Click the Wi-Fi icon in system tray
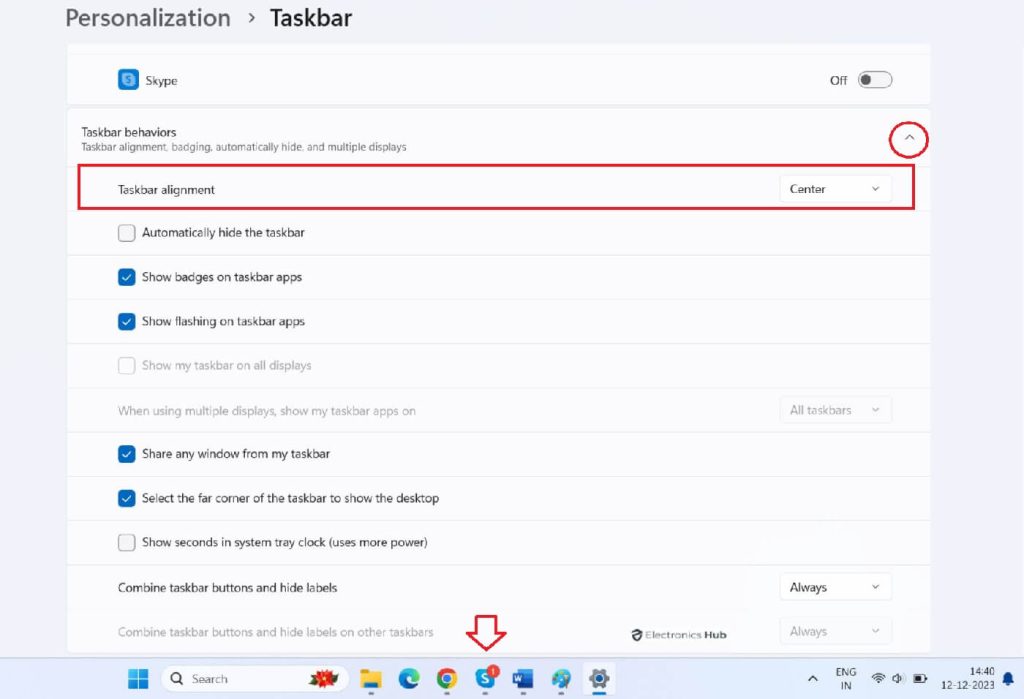Image resolution: width=1024 pixels, height=699 pixels. point(878,677)
